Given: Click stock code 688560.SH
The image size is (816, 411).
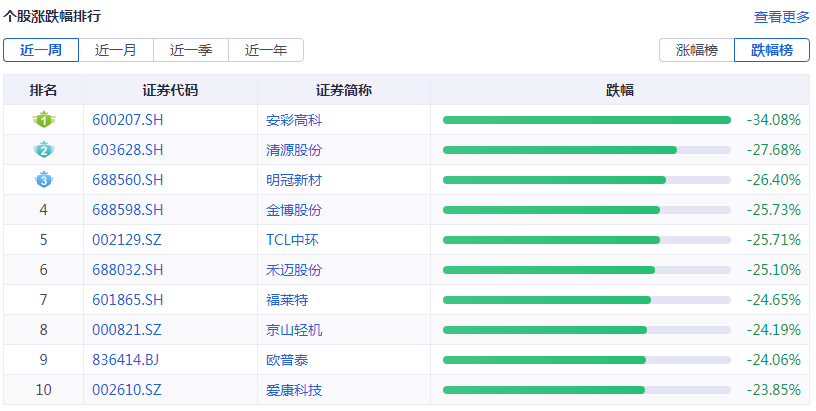Looking at the screenshot, I should click(x=127, y=180).
